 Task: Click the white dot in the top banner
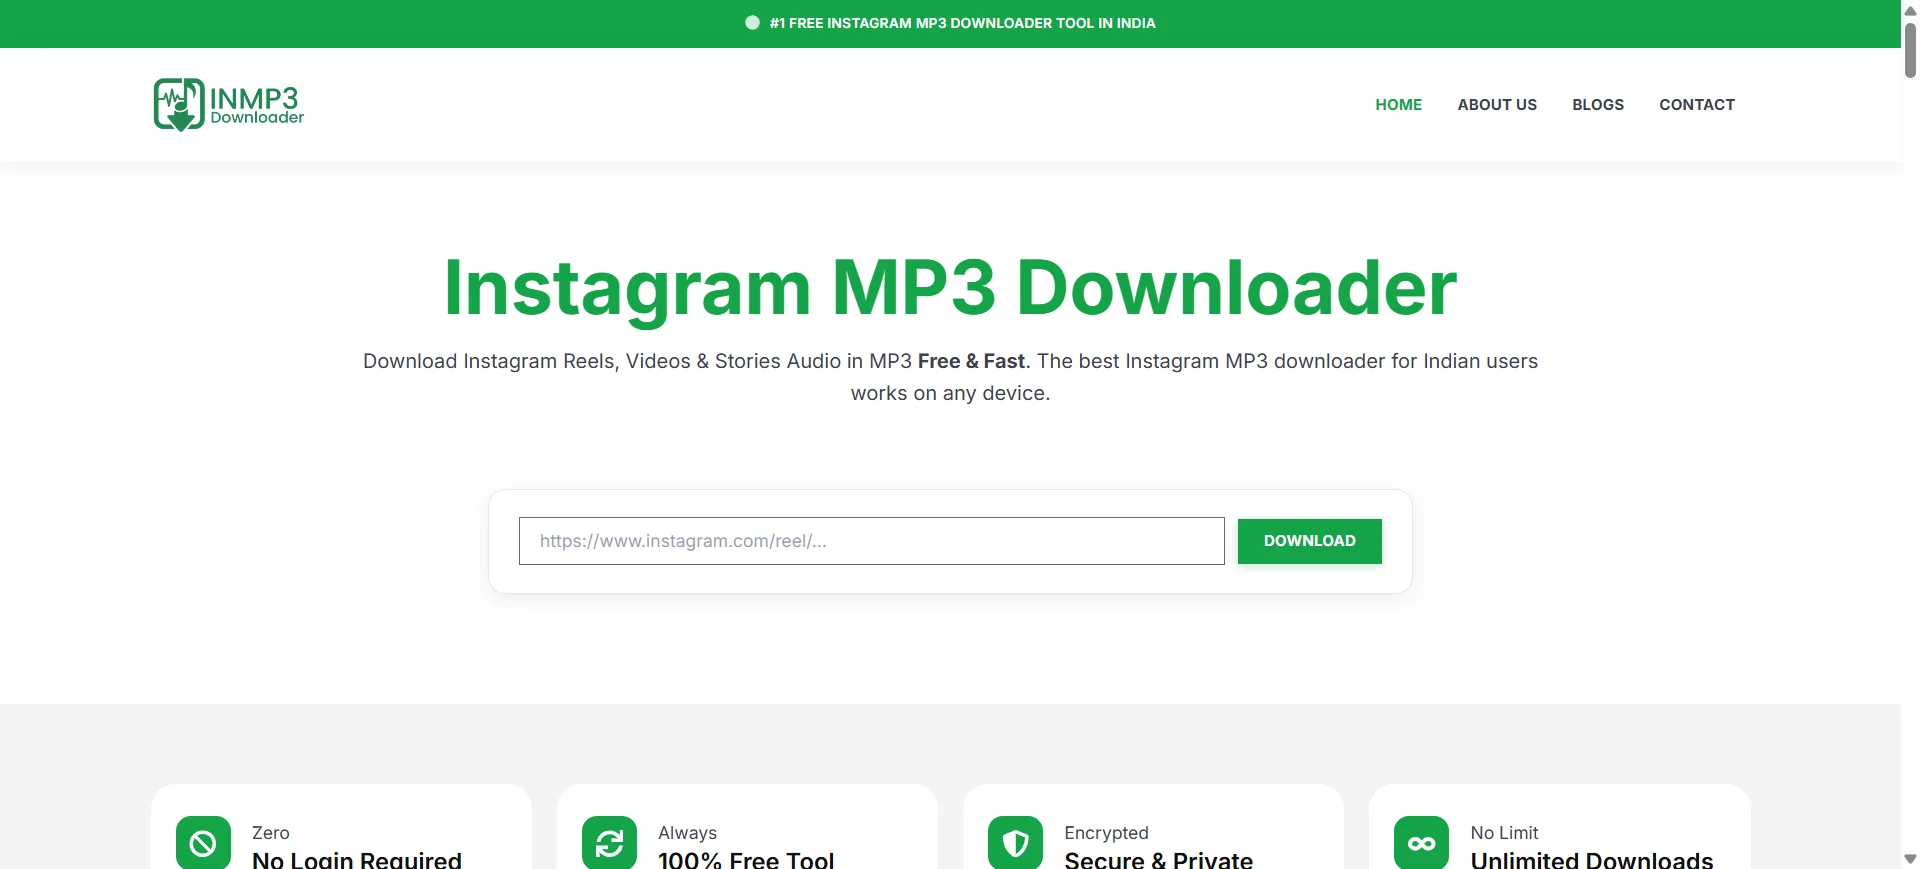click(x=752, y=23)
